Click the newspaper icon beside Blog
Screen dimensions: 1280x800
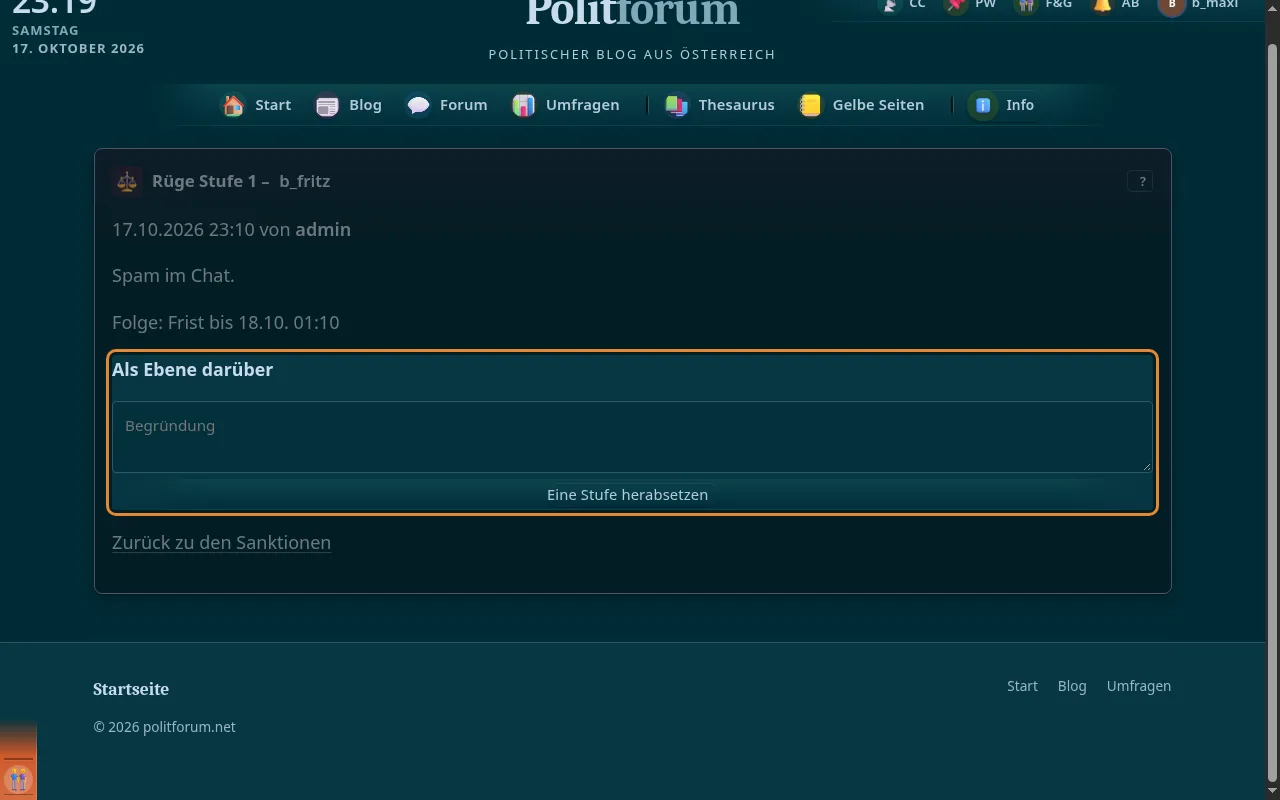click(327, 105)
